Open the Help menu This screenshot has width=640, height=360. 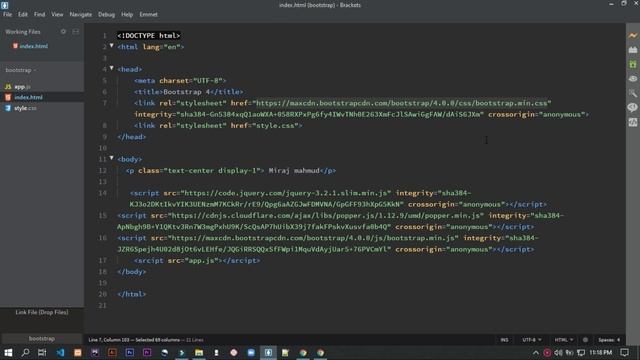127,14
